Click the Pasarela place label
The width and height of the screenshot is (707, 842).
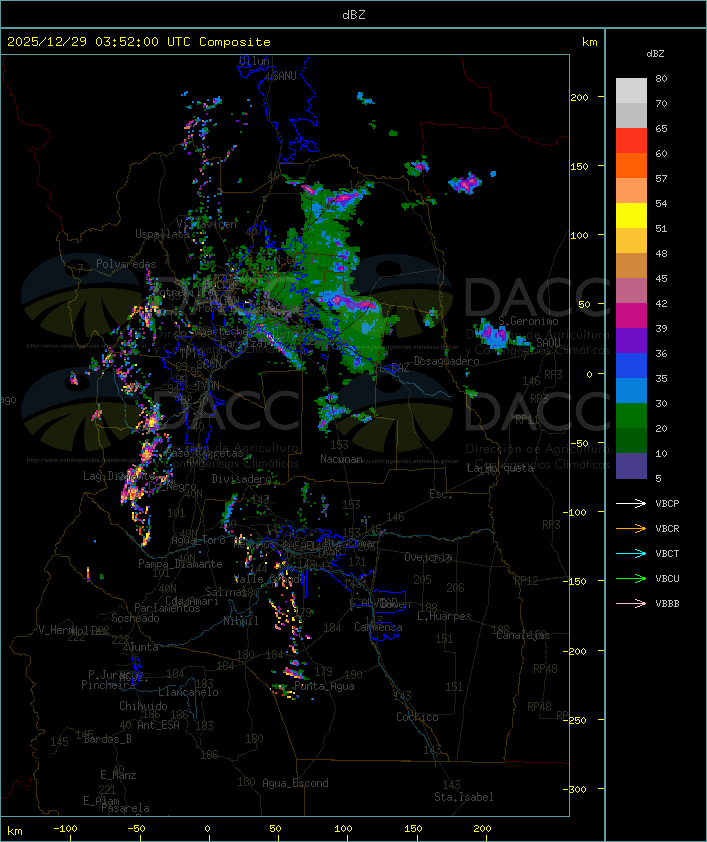126,808
